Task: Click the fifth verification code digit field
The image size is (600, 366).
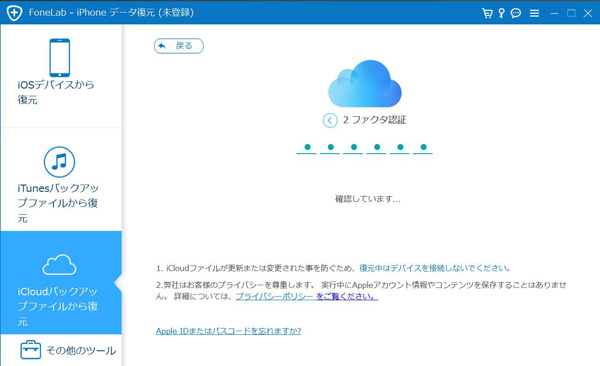Action: pyautogui.click(x=399, y=148)
